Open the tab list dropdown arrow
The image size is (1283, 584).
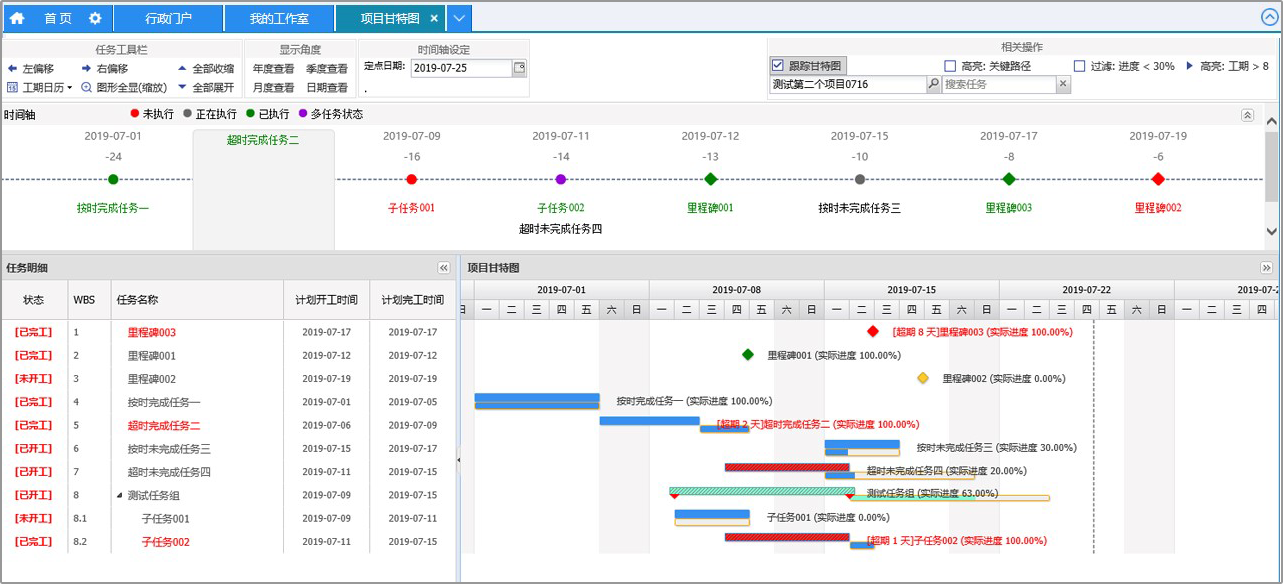pyautogui.click(x=458, y=18)
